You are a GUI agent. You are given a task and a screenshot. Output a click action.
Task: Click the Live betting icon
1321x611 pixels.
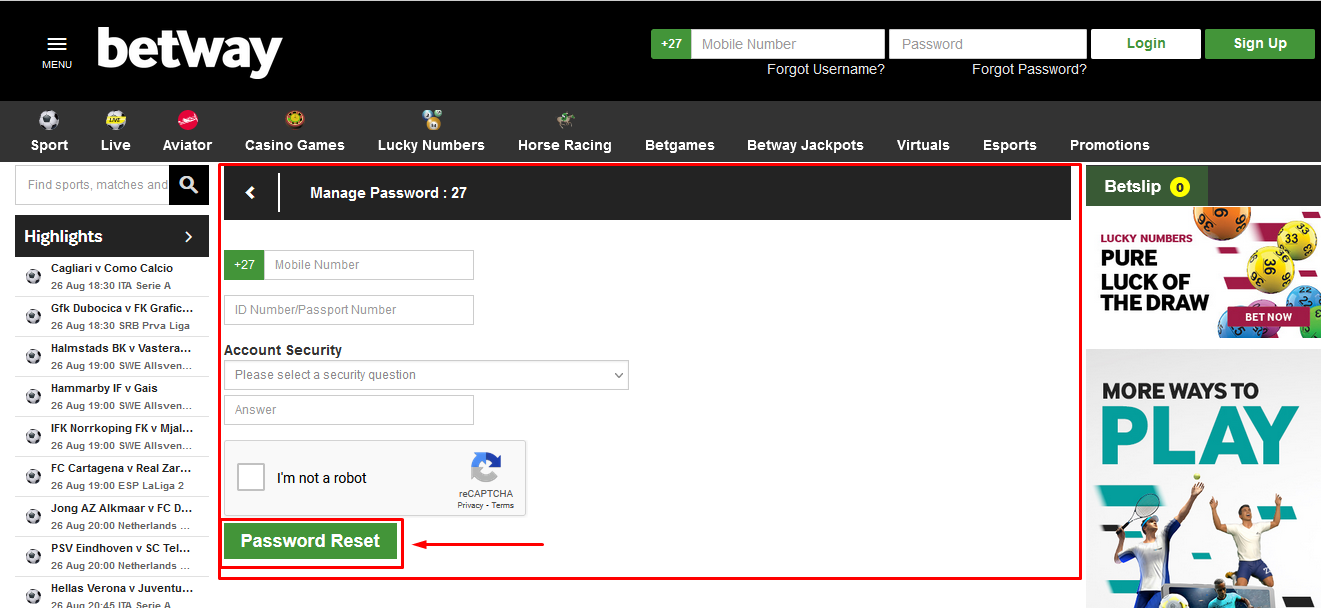point(115,120)
